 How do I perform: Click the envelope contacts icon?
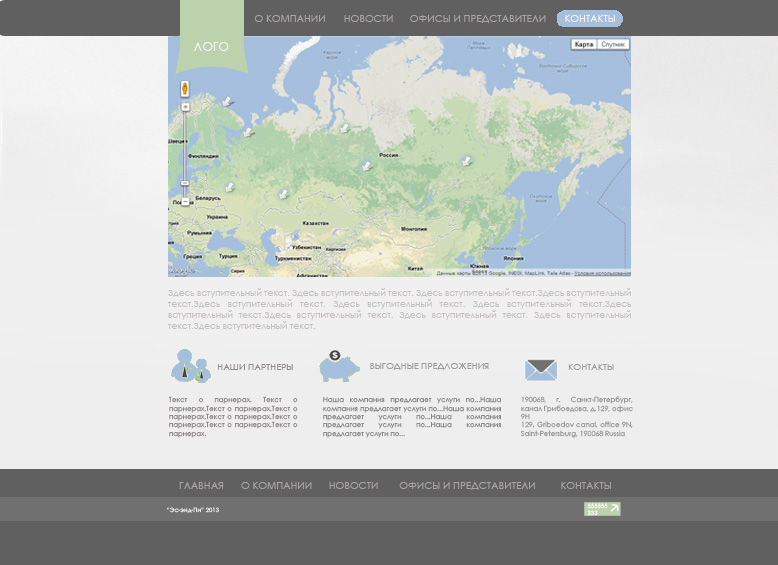point(541,370)
